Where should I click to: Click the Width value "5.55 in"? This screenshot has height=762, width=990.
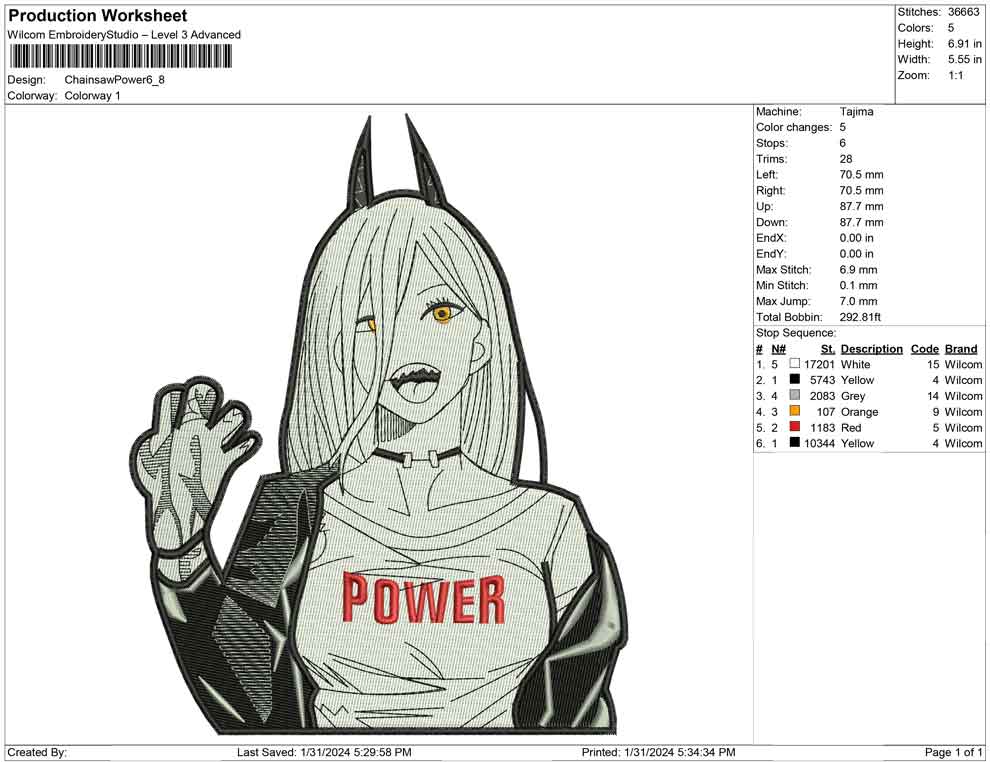tap(964, 59)
